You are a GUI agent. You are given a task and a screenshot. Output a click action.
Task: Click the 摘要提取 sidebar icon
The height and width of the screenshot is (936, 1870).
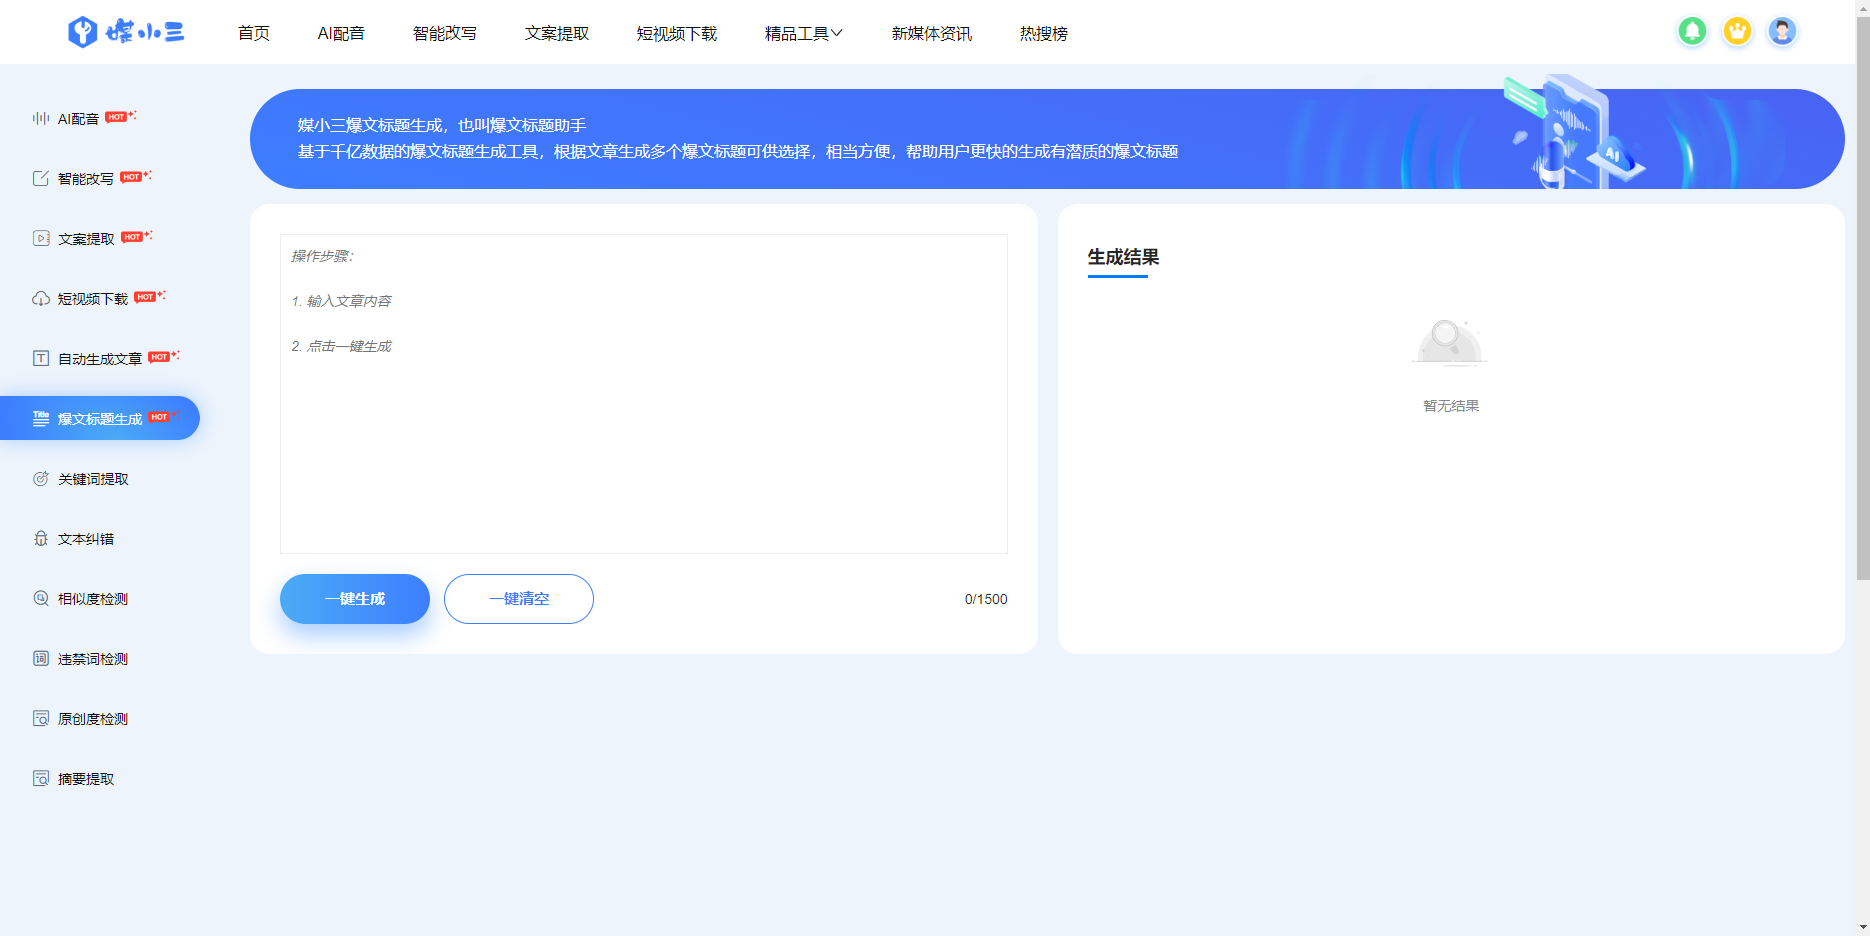click(41, 778)
